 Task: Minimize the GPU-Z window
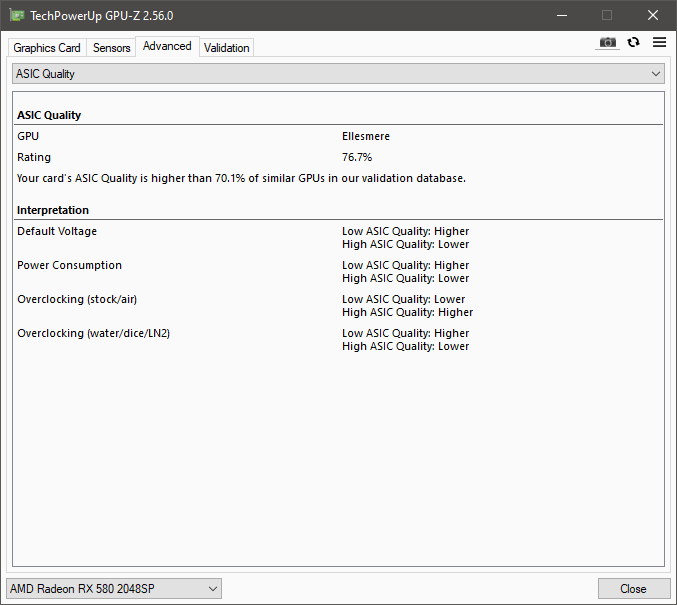pos(562,16)
